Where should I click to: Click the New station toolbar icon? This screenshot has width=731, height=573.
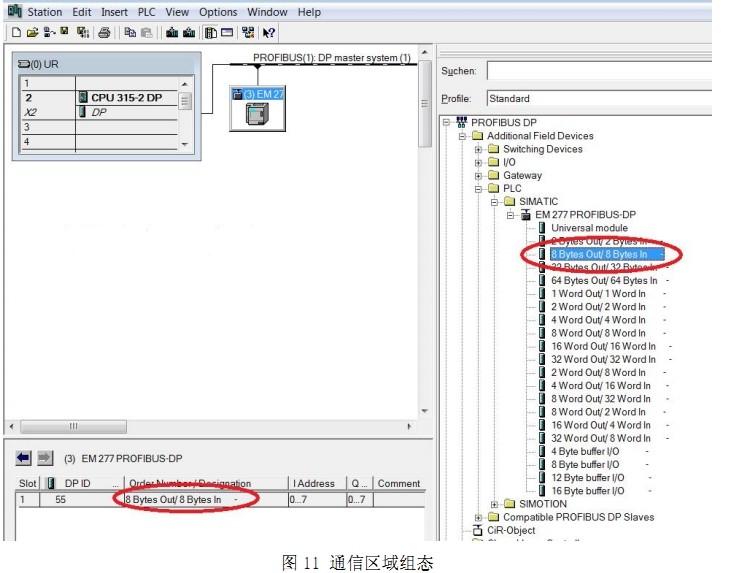tap(16, 32)
